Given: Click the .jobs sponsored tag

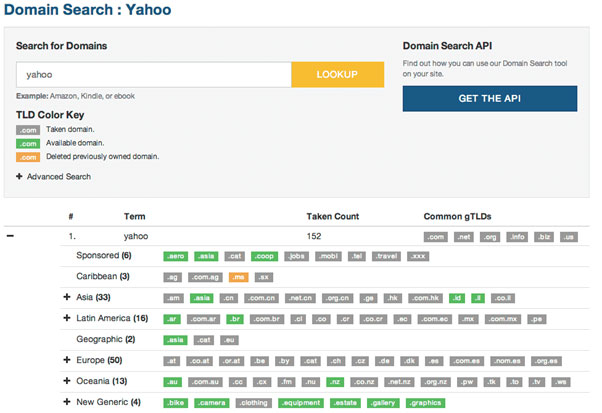Looking at the screenshot, I should point(296,256).
